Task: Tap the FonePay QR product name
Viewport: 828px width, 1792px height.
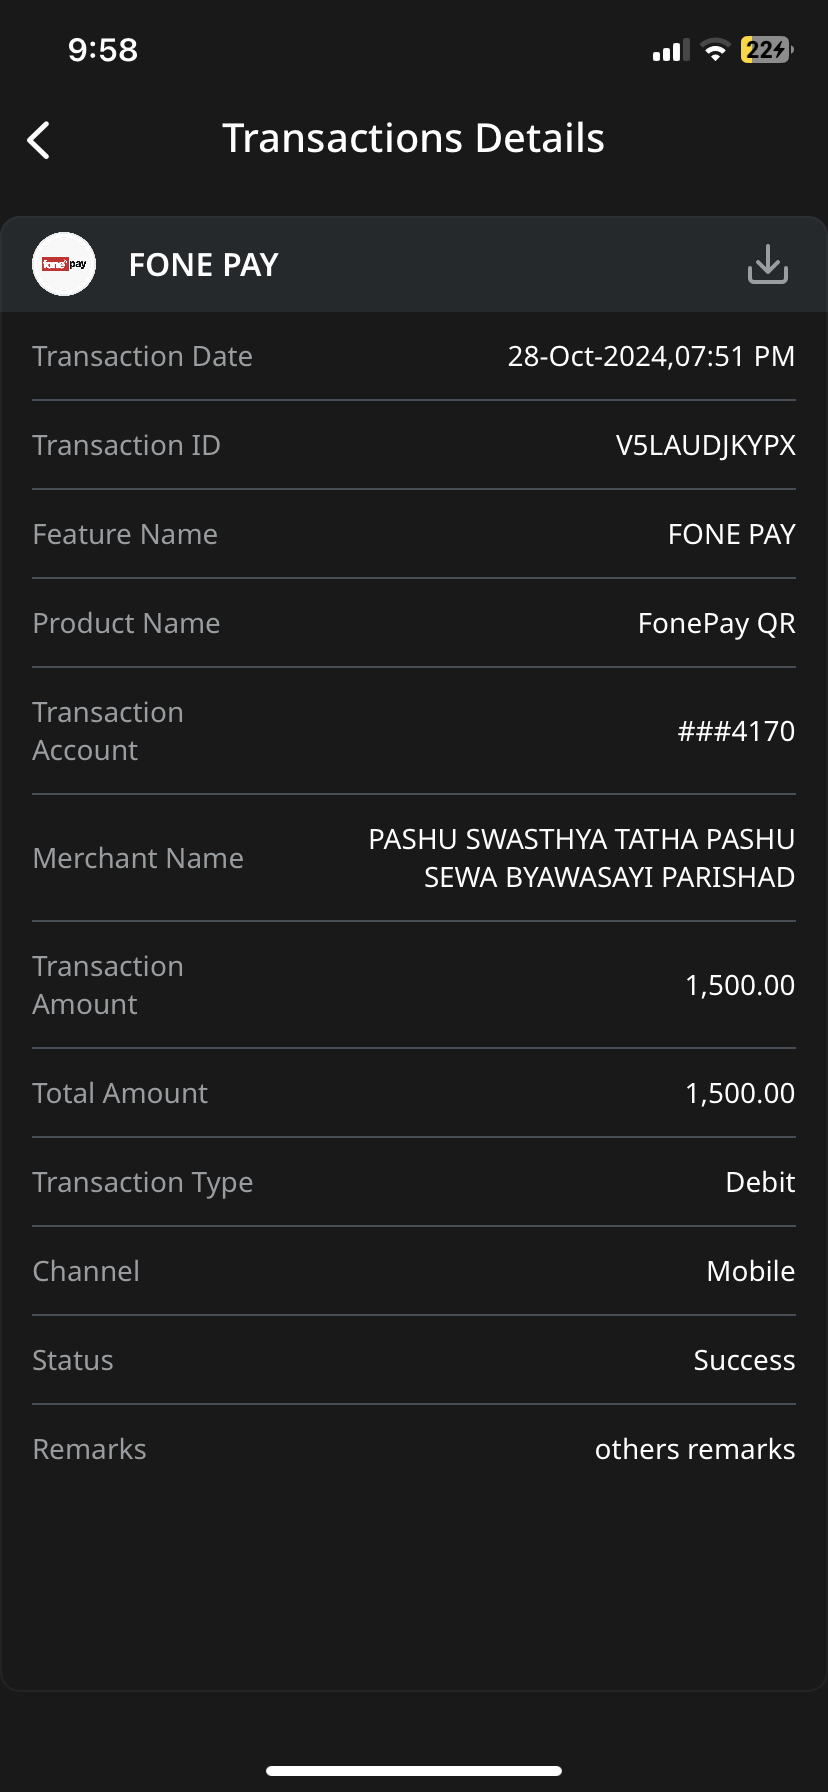Action: click(717, 623)
